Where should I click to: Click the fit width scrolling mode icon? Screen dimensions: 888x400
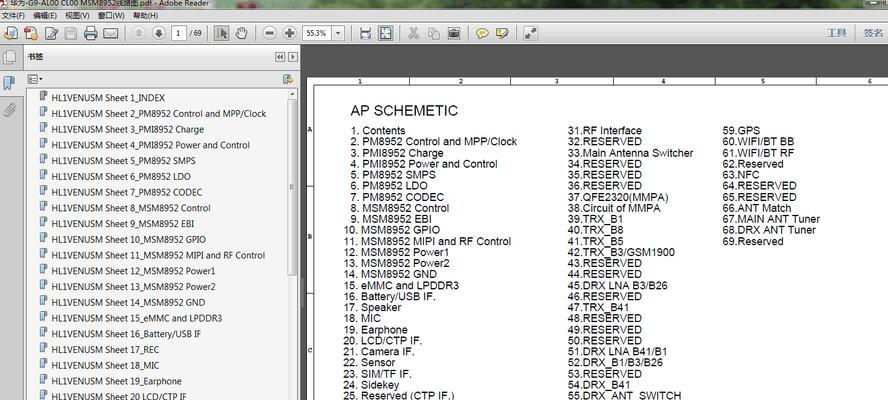tap(365, 33)
